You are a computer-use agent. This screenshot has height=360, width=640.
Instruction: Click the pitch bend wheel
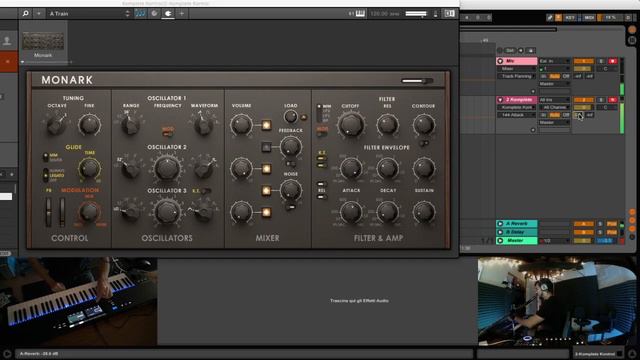point(49,212)
